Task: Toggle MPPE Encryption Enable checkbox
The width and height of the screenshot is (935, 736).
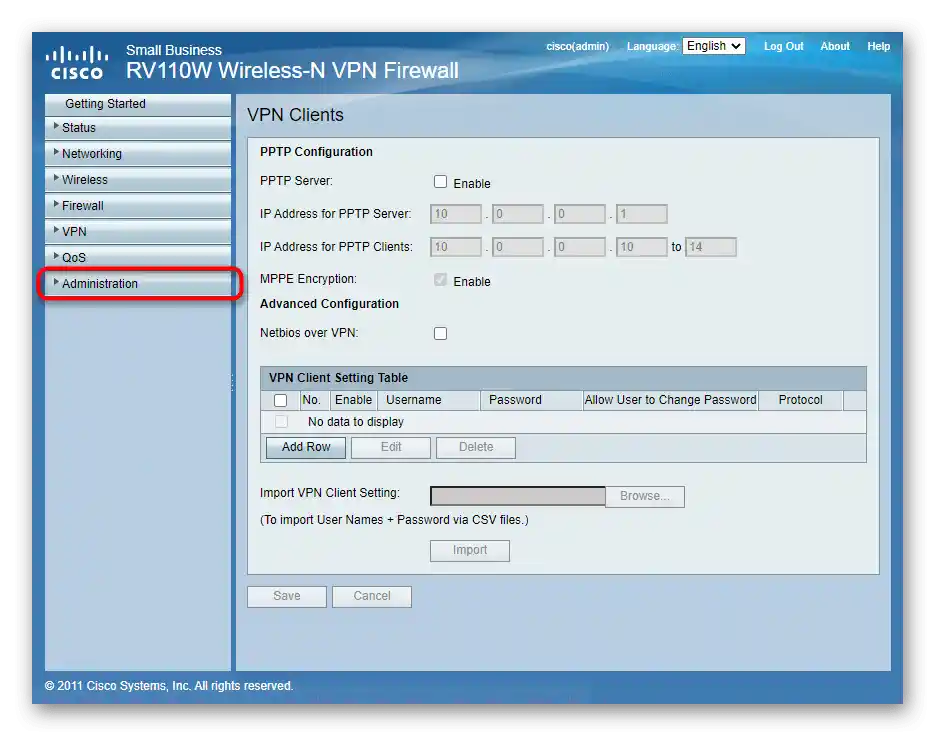Action: (440, 280)
